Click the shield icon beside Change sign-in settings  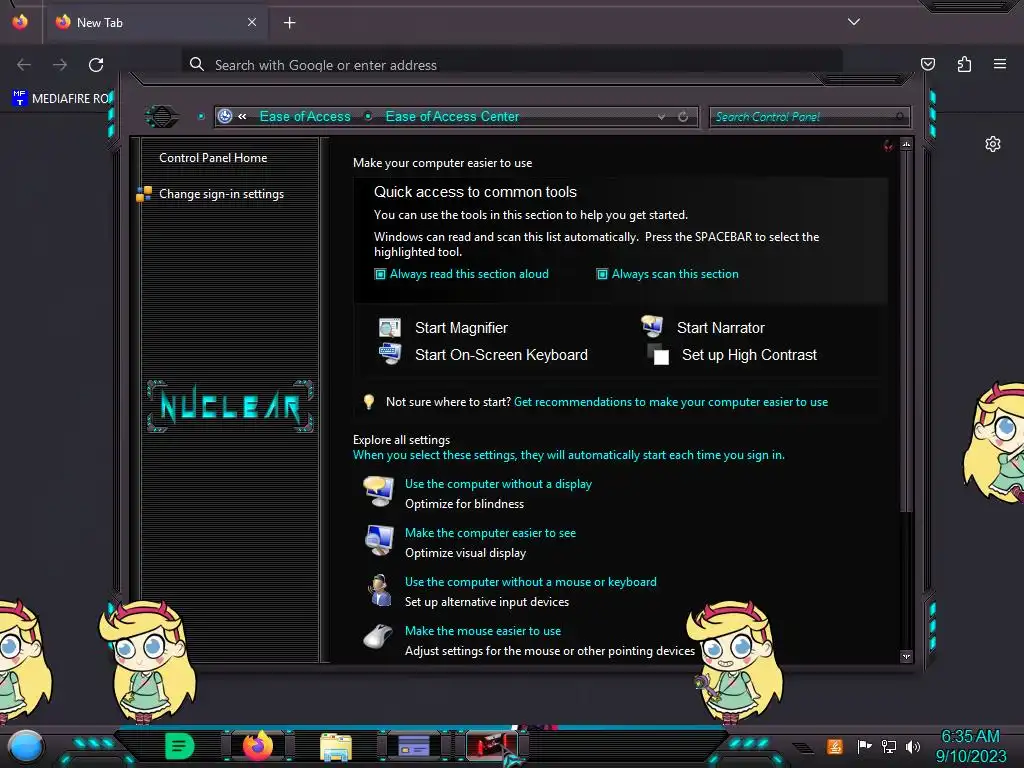144,194
